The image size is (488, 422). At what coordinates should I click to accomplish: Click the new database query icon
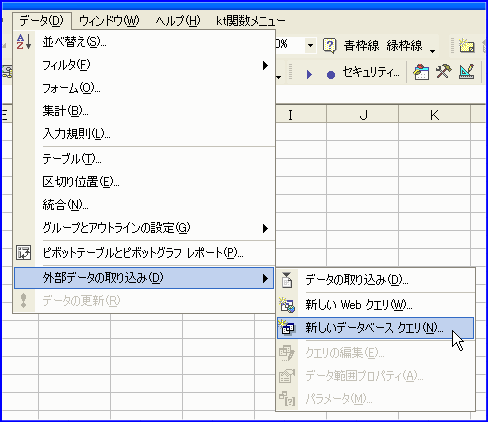click(287, 328)
